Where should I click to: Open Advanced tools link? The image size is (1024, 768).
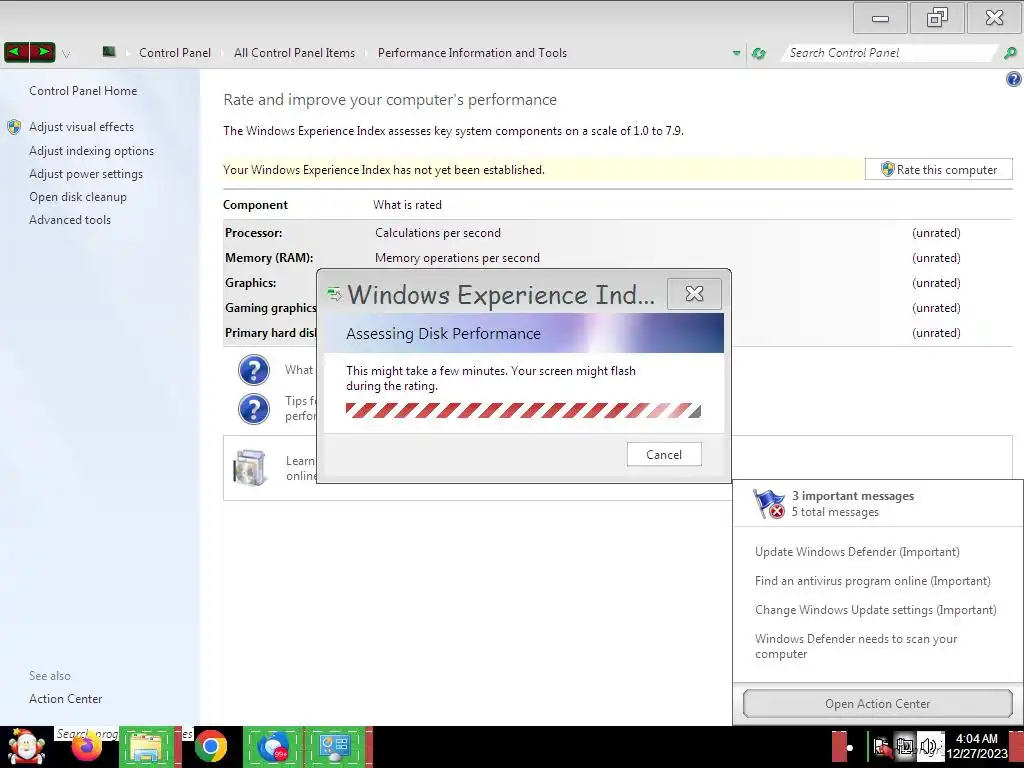tap(70, 220)
